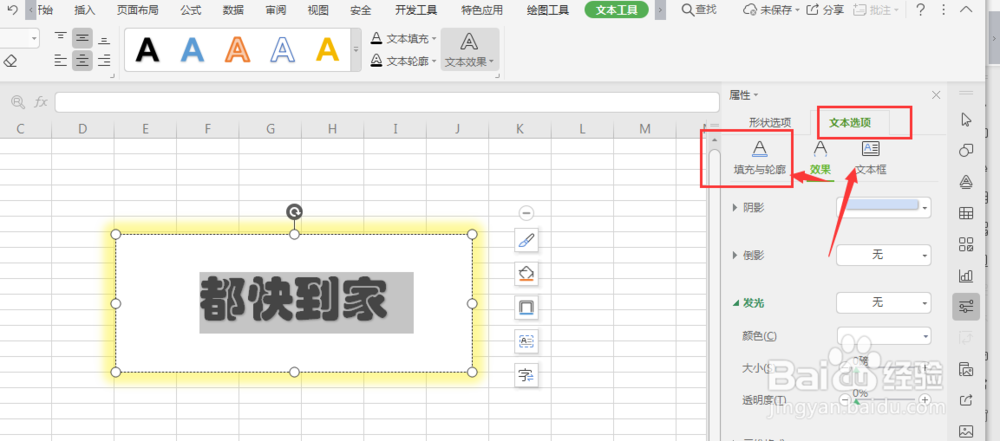
Task: Apply the orange outlined WordArt style
Action: click(x=237, y=50)
